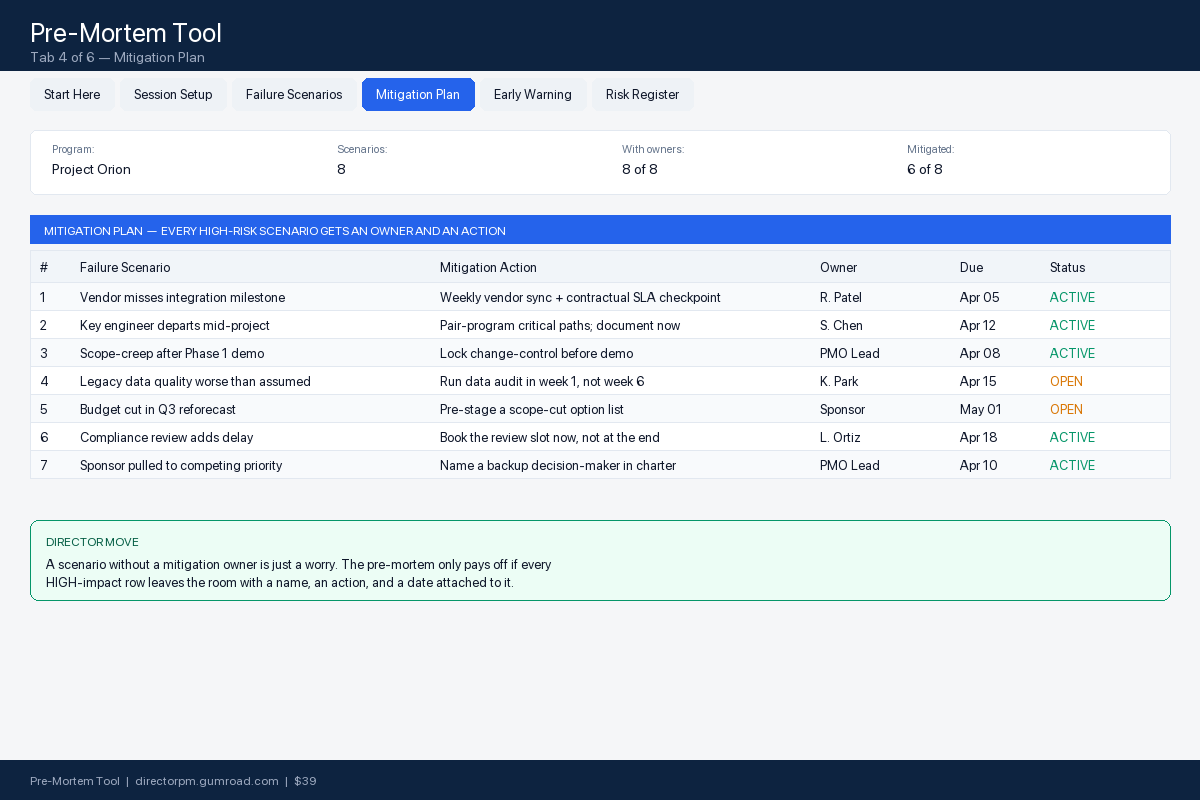Click the Director Move callout heading
The width and height of the screenshot is (1200, 800).
click(92, 542)
